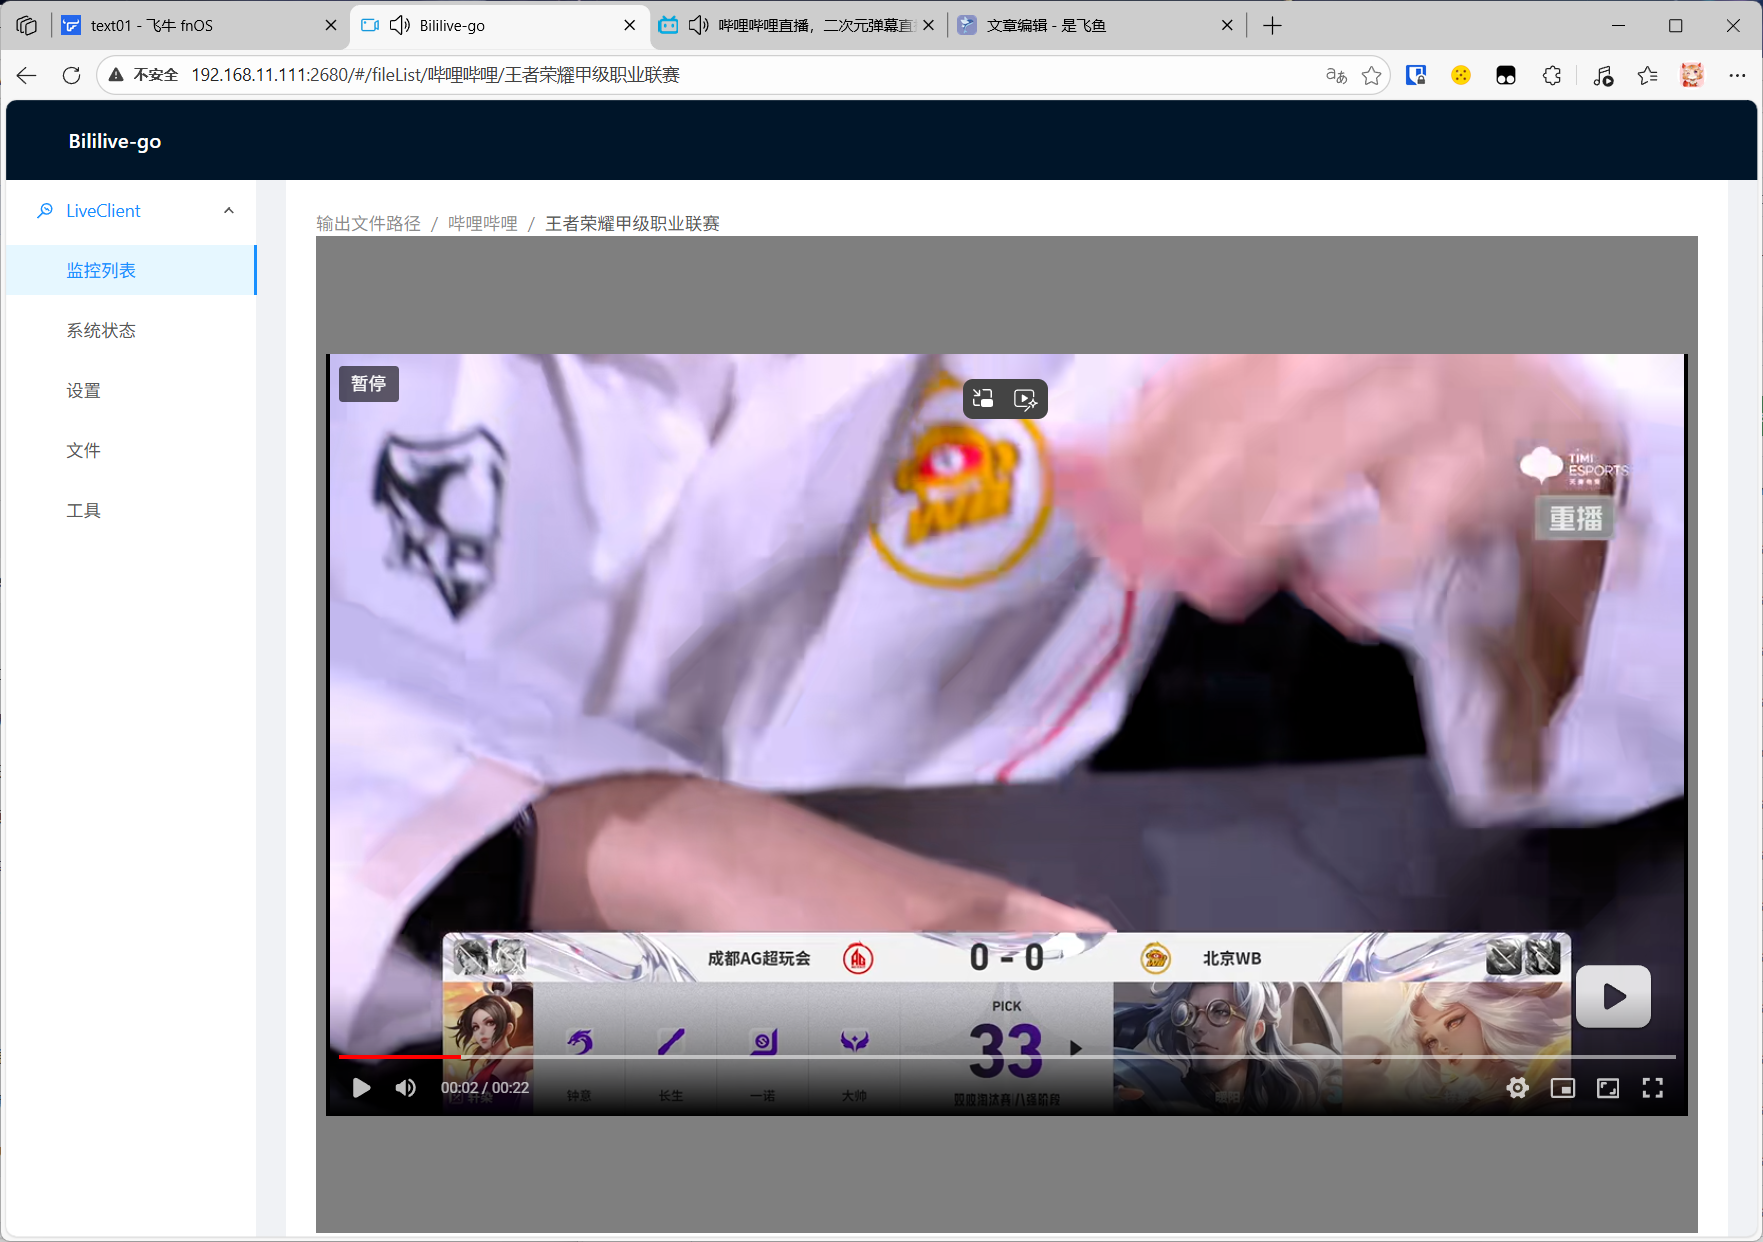Toggle picture-in-picture mode in player
Screen dimensions: 1763x1242
pyautogui.click(x=1562, y=1088)
